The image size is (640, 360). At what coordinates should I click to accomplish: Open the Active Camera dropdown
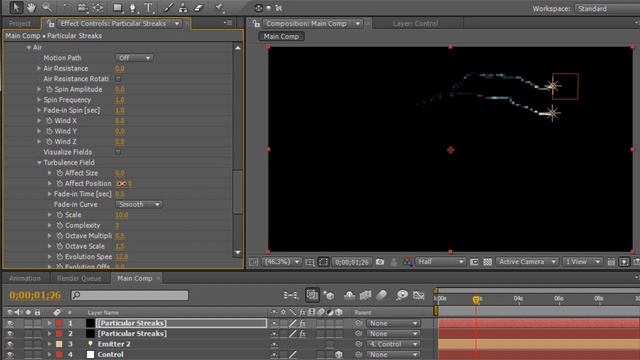(x=527, y=262)
